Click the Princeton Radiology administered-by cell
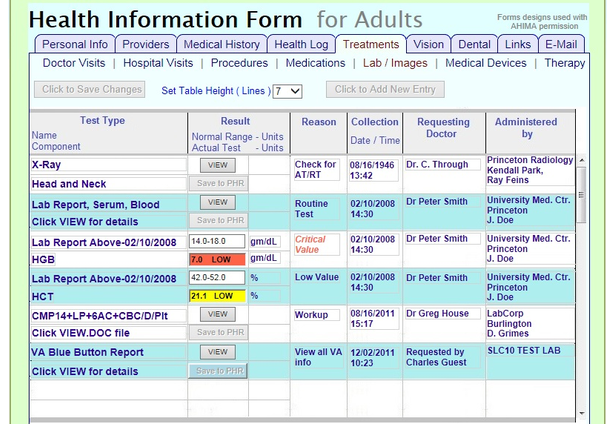This screenshot has height=424, width=615. coord(530,170)
